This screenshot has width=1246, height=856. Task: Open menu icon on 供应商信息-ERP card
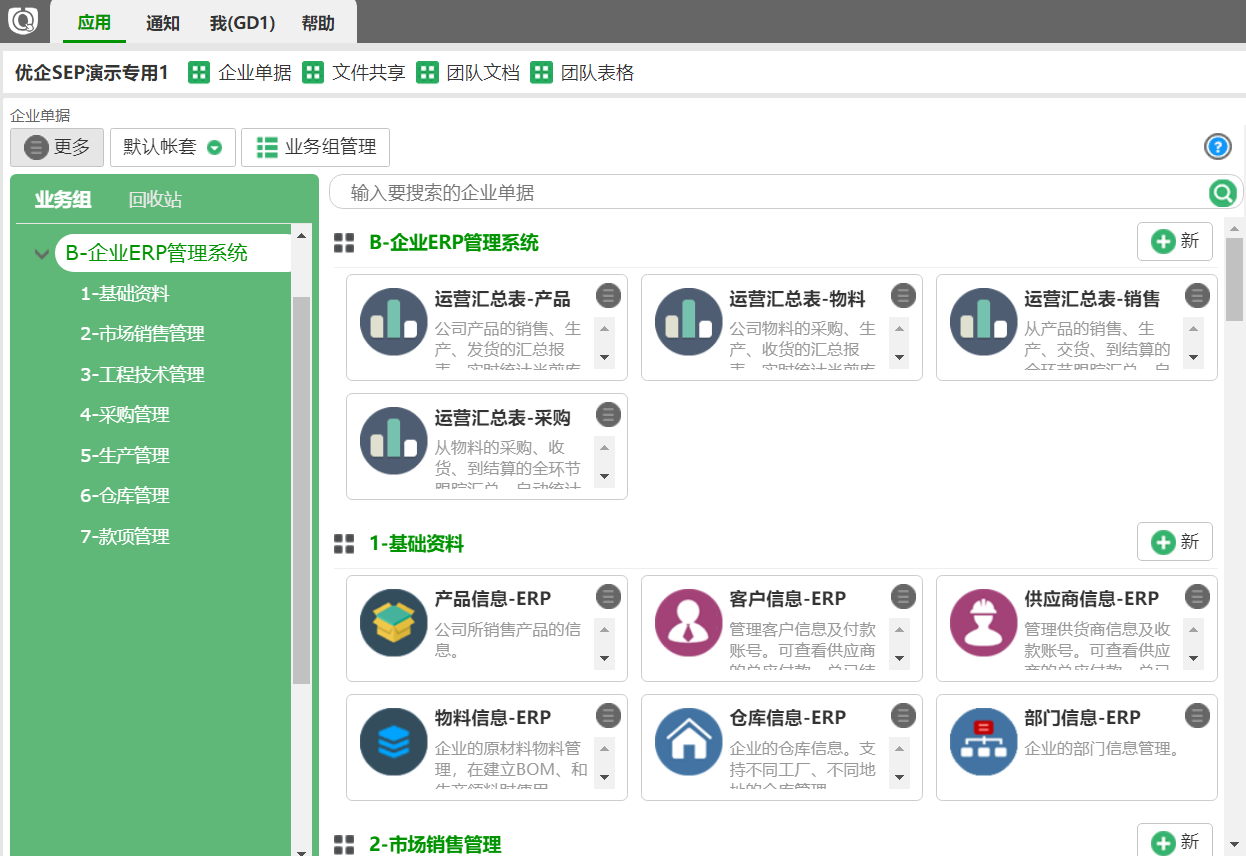[1198, 597]
